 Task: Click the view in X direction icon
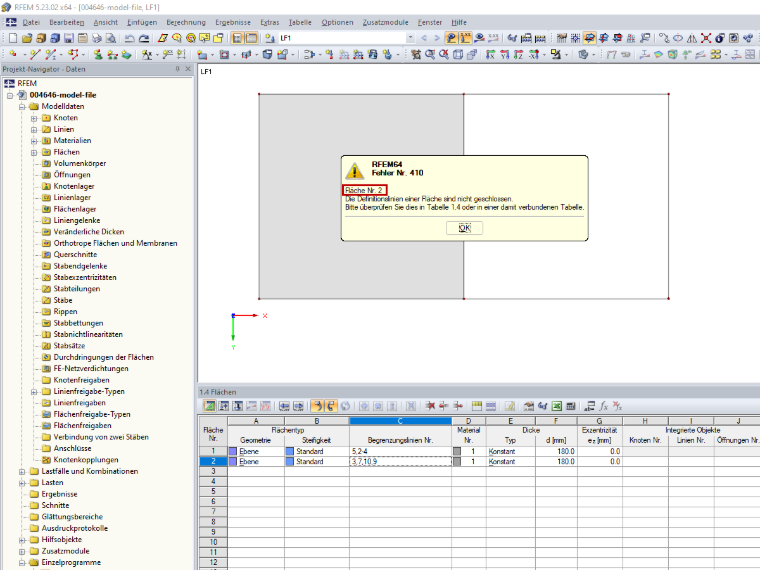coord(491,54)
